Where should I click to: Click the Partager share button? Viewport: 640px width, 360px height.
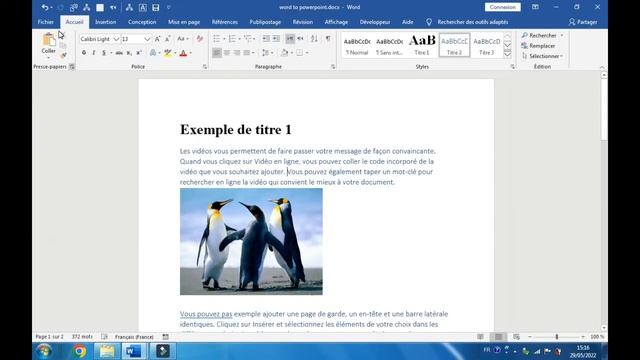(583, 22)
